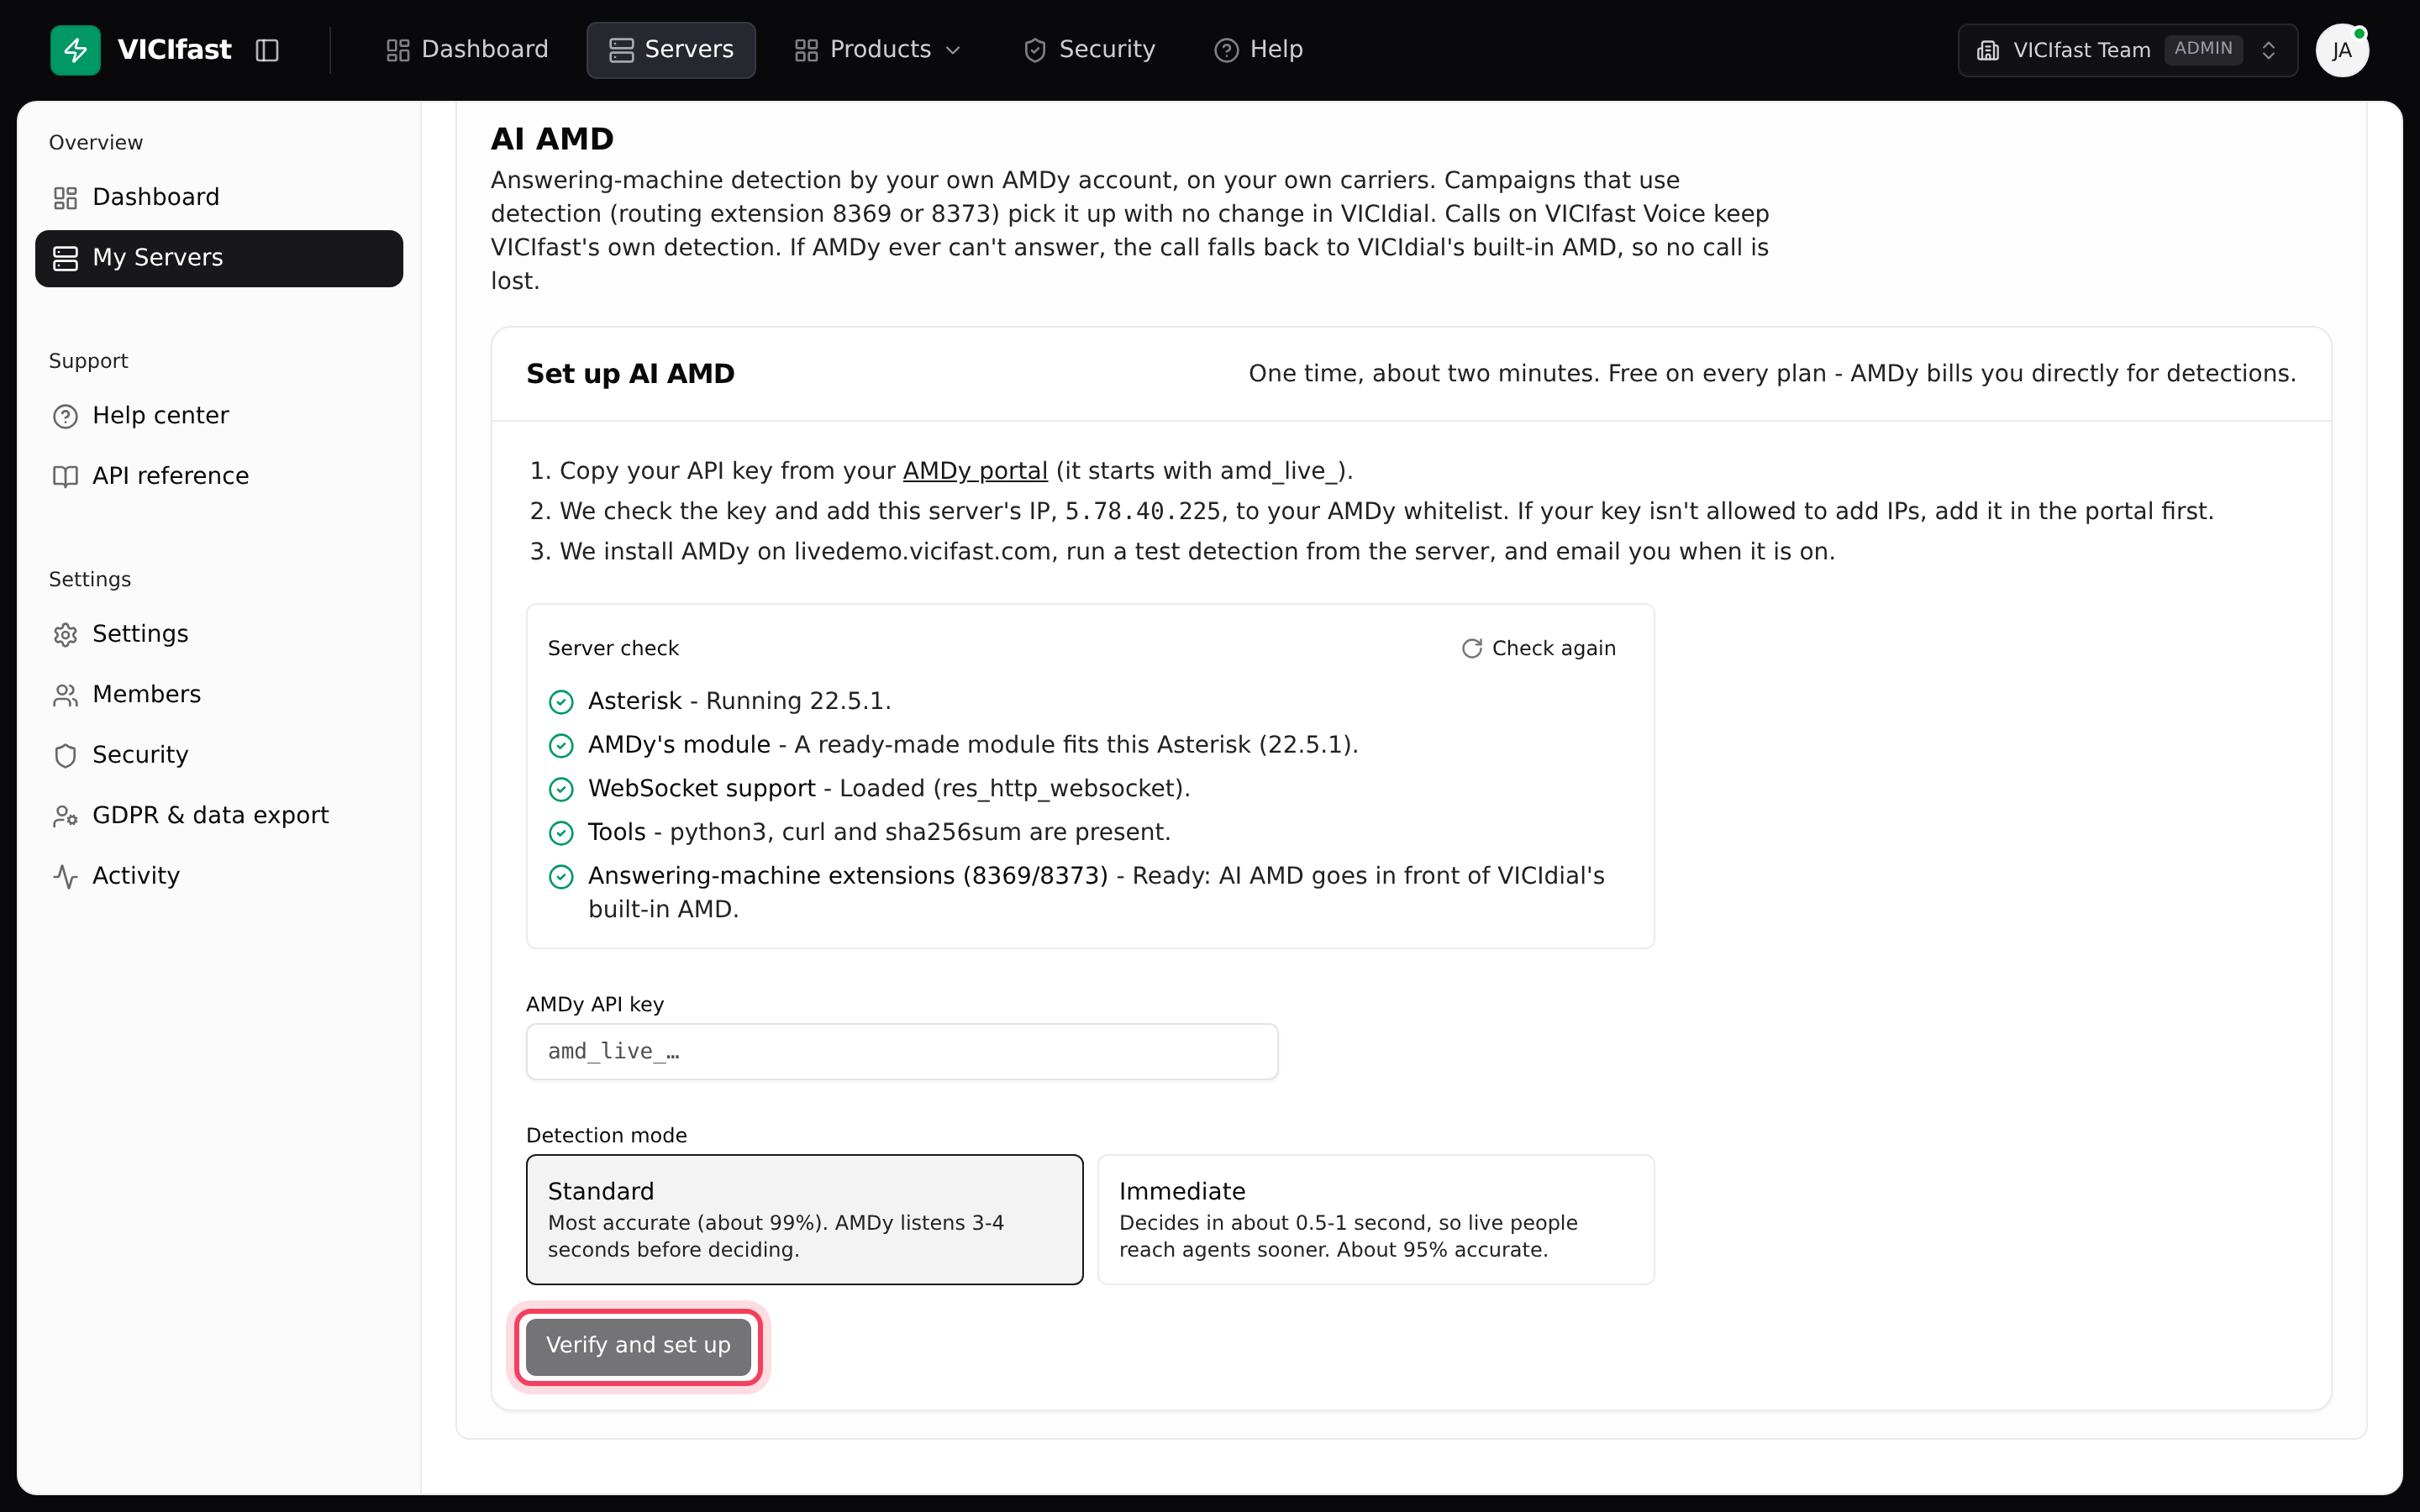This screenshot has height=1512, width=2420.
Task: Open Members in the sidebar
Action: click(219, 694)
